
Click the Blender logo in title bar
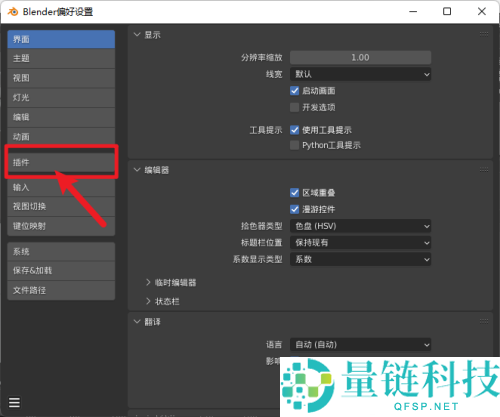pos(13,12)
